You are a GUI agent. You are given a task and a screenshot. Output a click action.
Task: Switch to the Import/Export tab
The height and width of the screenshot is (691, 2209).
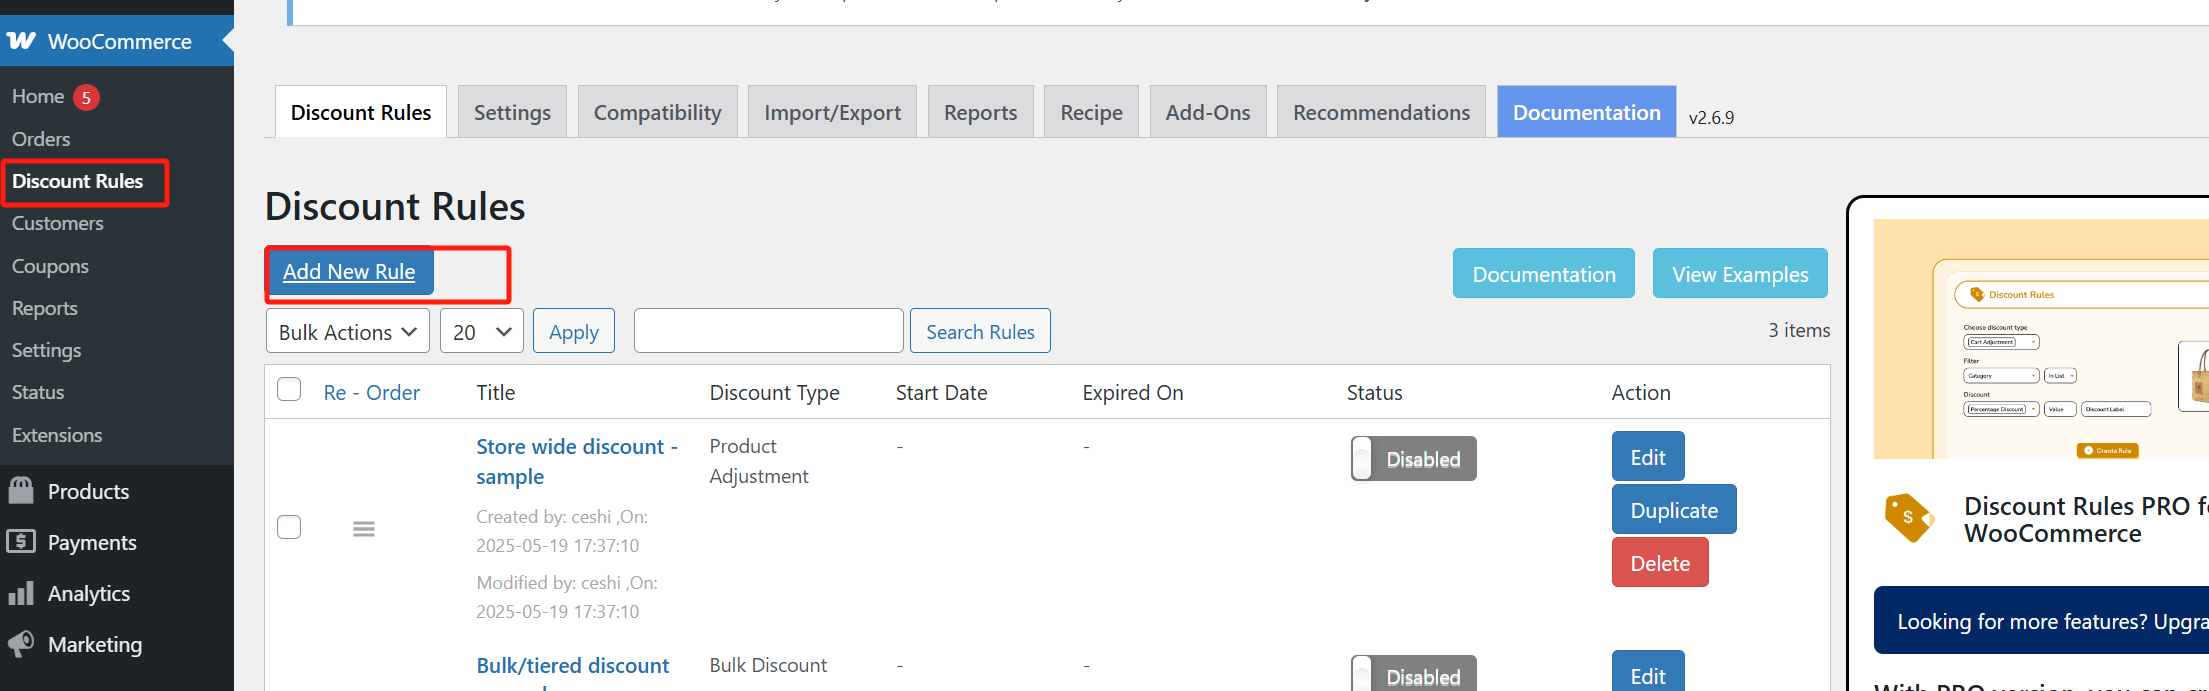[832, 112]
